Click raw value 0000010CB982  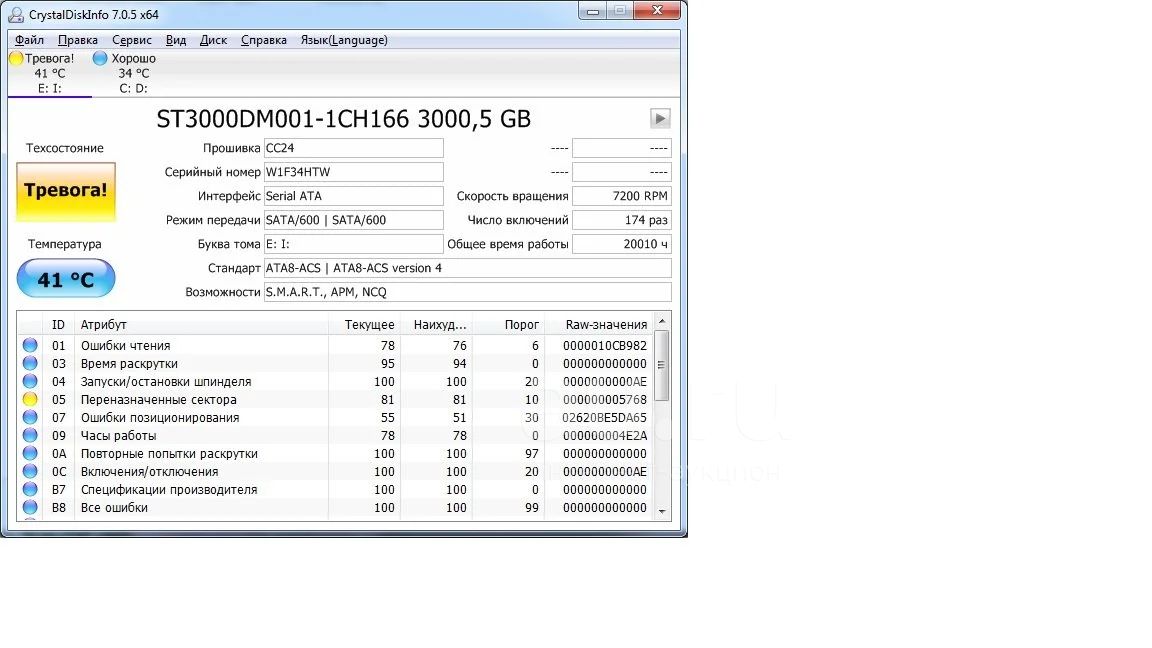605,345
